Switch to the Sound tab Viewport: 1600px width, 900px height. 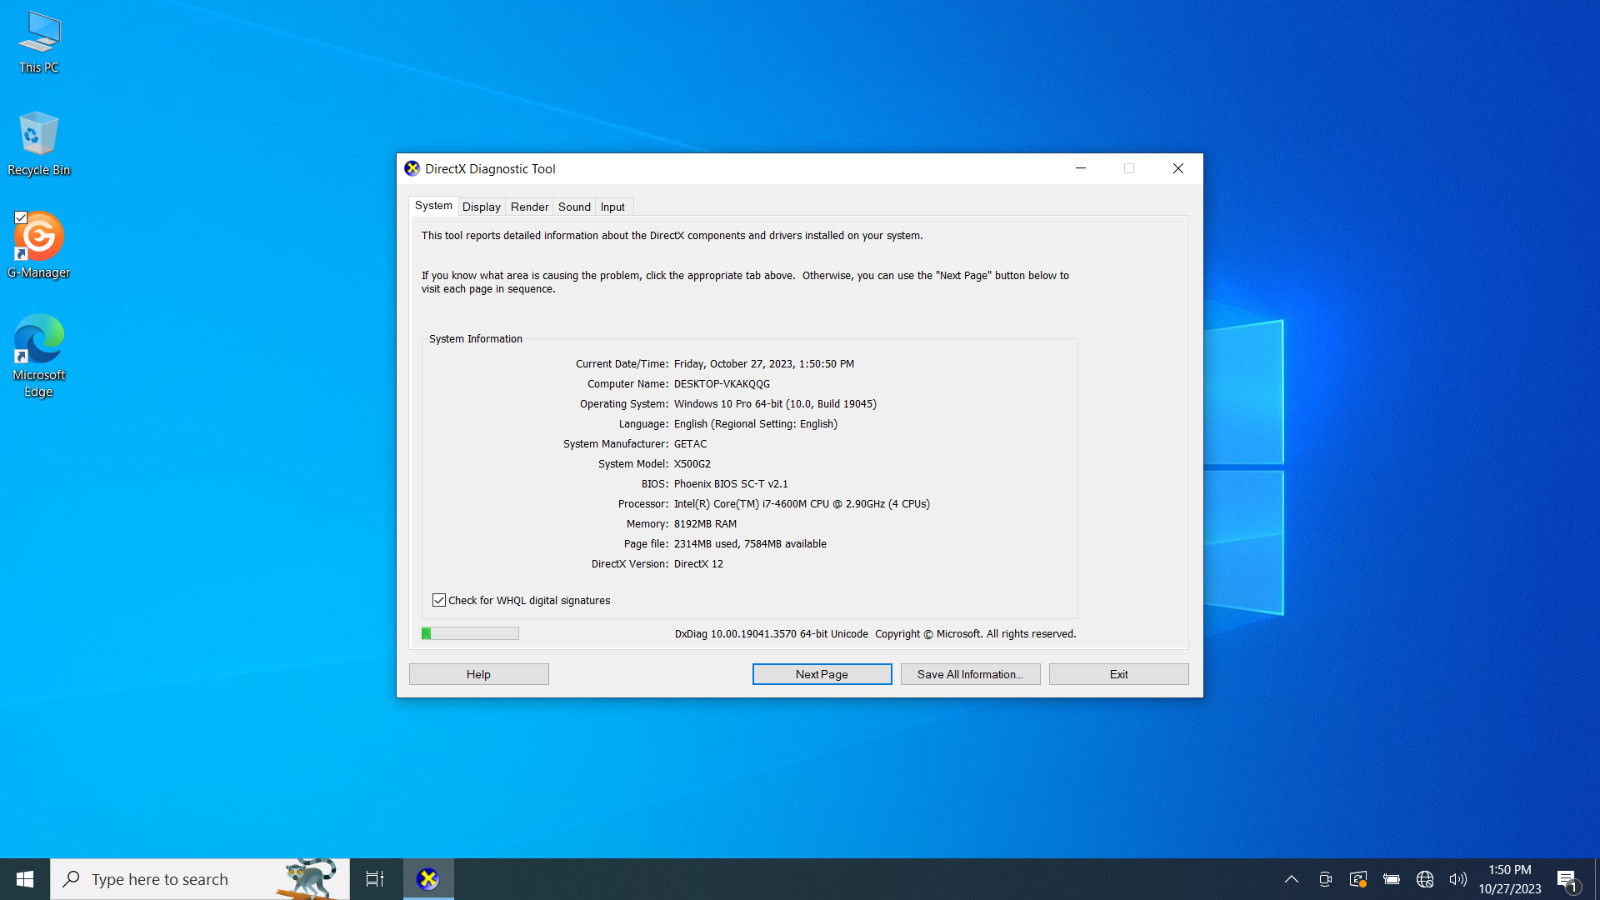click(x=574, y=207)
